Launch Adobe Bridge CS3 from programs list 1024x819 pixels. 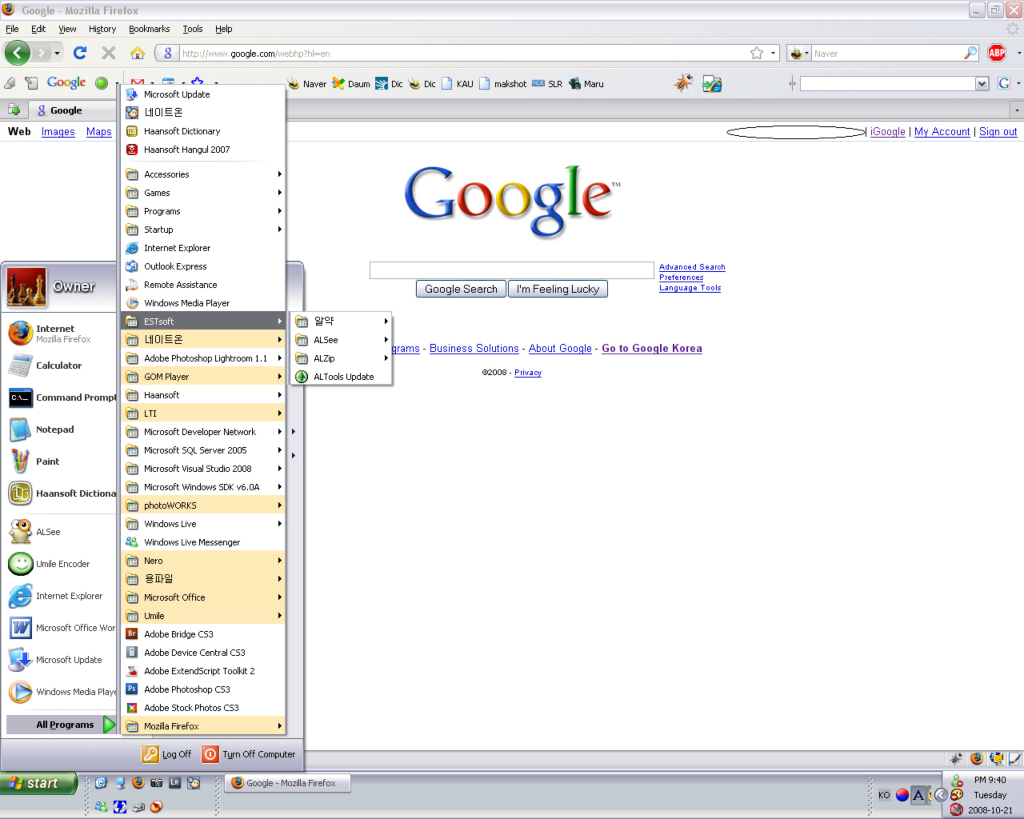tap(203, 634)
